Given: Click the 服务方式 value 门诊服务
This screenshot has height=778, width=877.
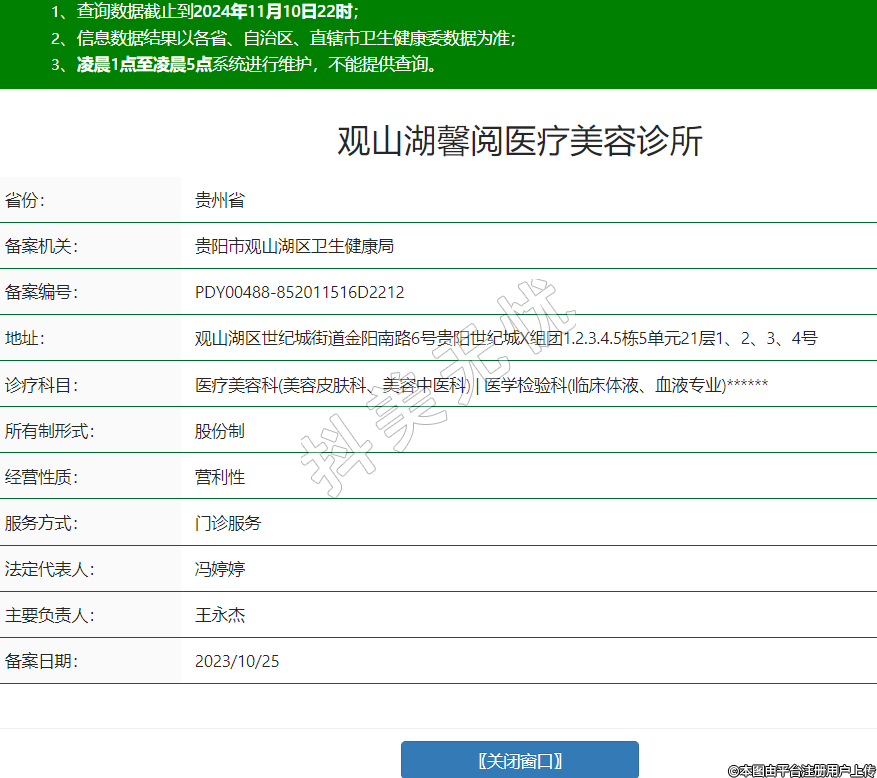Looking at the screenshot, I should click(227, 523).
